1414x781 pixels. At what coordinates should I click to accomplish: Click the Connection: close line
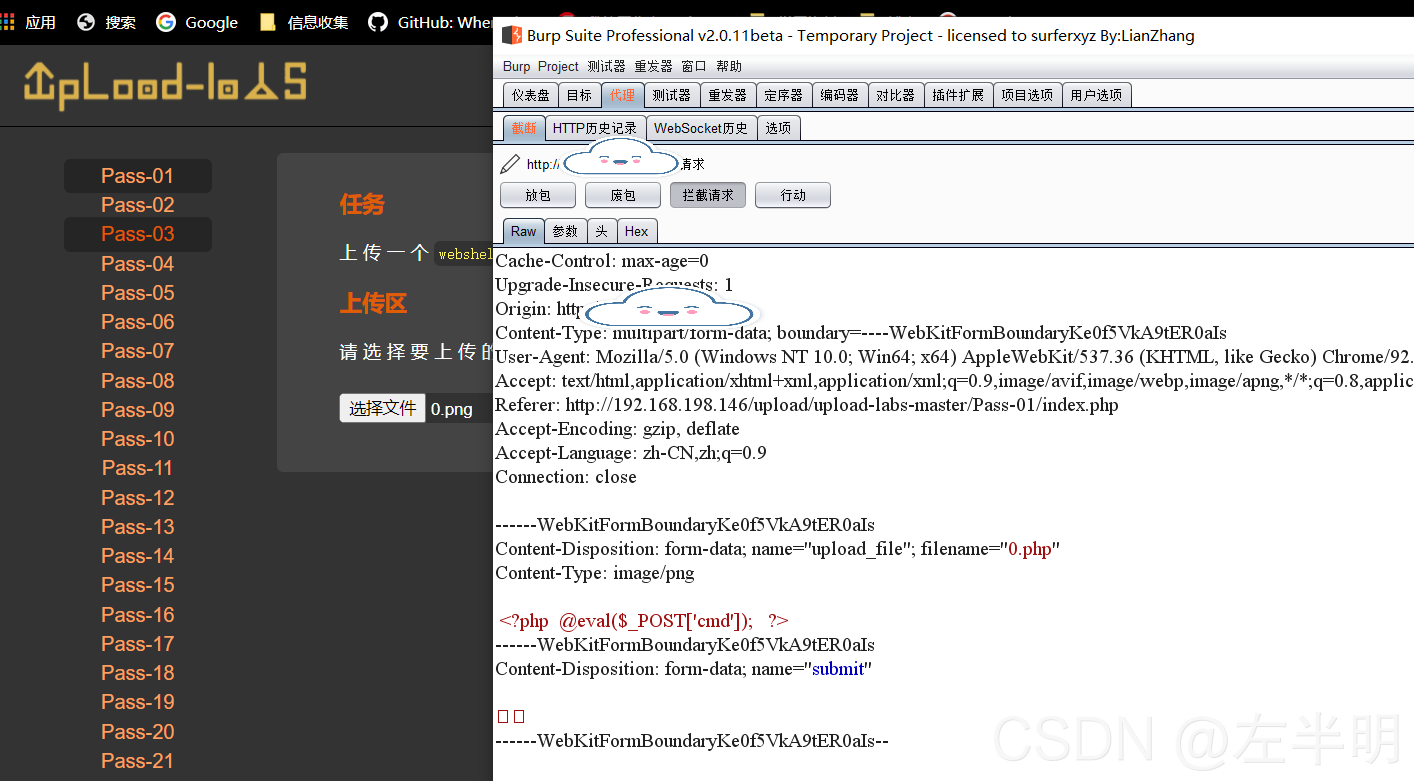[x=566, y=477]
